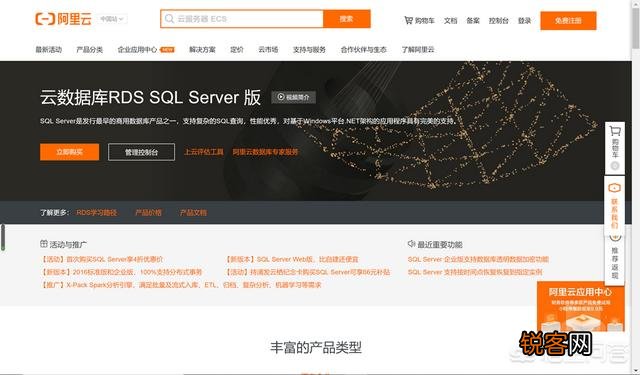Screen dimensions: 640x375
Task: Open 首次购买SQL Server享4折优惠价 promotion
Action: [x=102, y=259]
